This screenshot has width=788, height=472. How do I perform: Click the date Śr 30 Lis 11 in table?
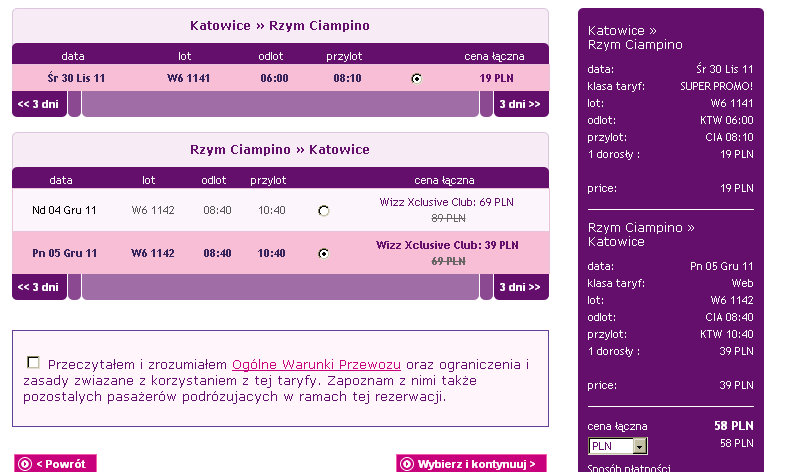click(76, 78)
